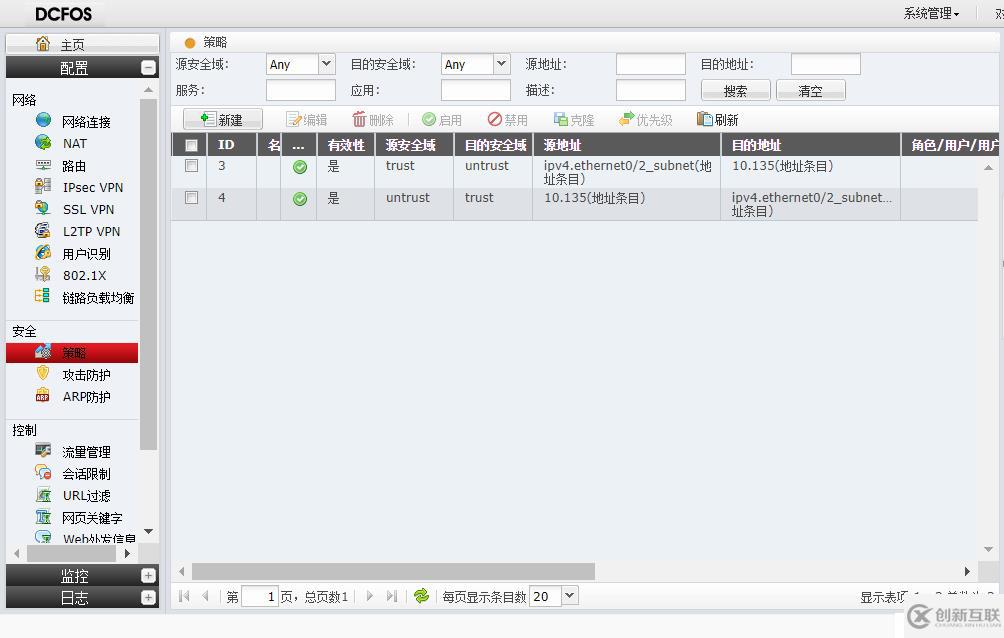Viewport: 1004px width, 638px height.
Task: Click the 启用 enable toolbar button
Action: tap(442, 120)
